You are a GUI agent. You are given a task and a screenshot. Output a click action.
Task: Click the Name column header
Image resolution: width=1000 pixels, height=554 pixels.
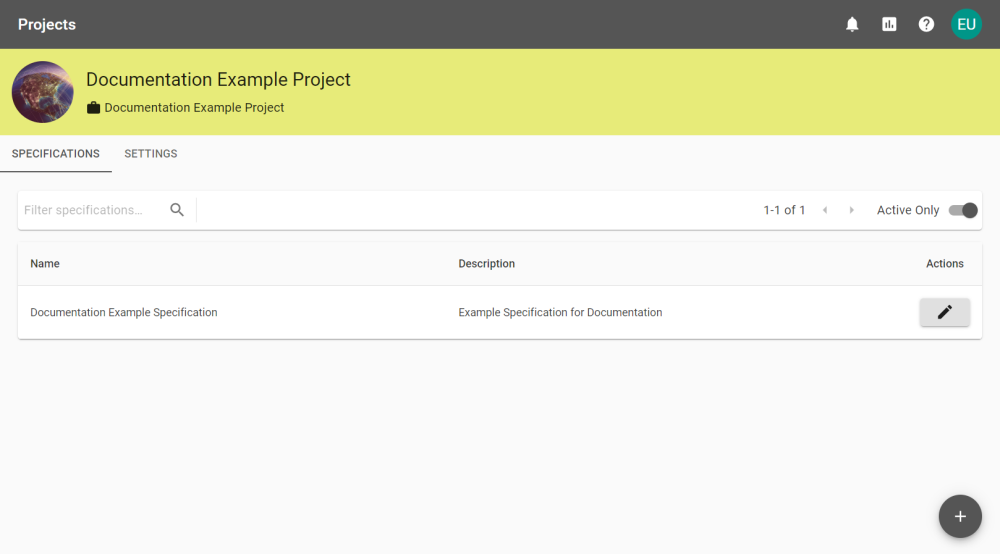(45, 263)
